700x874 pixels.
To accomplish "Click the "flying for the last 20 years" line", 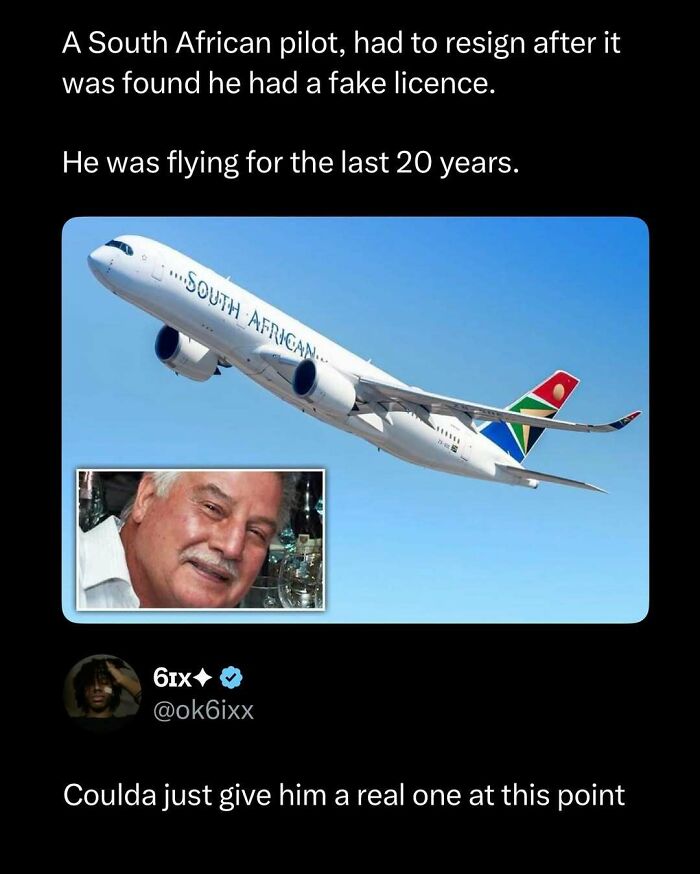I will [291, 160].
